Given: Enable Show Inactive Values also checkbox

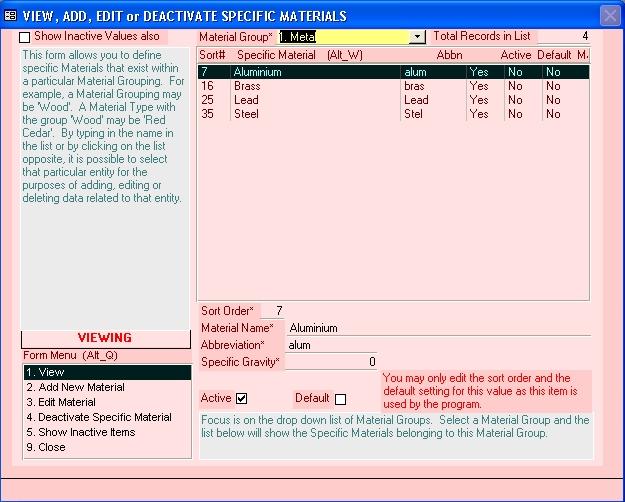Looking at the screenshot, I should coord(25,37).
